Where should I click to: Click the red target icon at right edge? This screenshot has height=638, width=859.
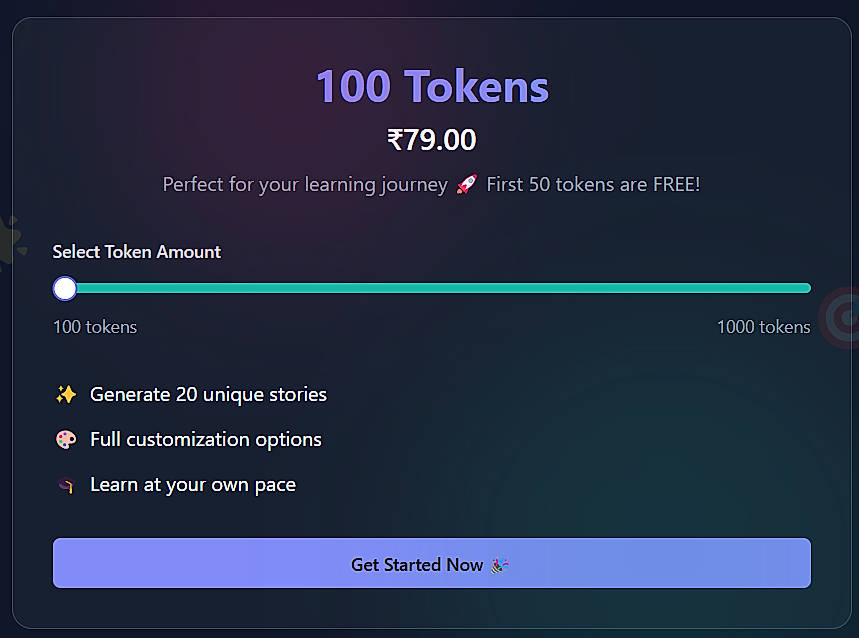tap(840, 319)
